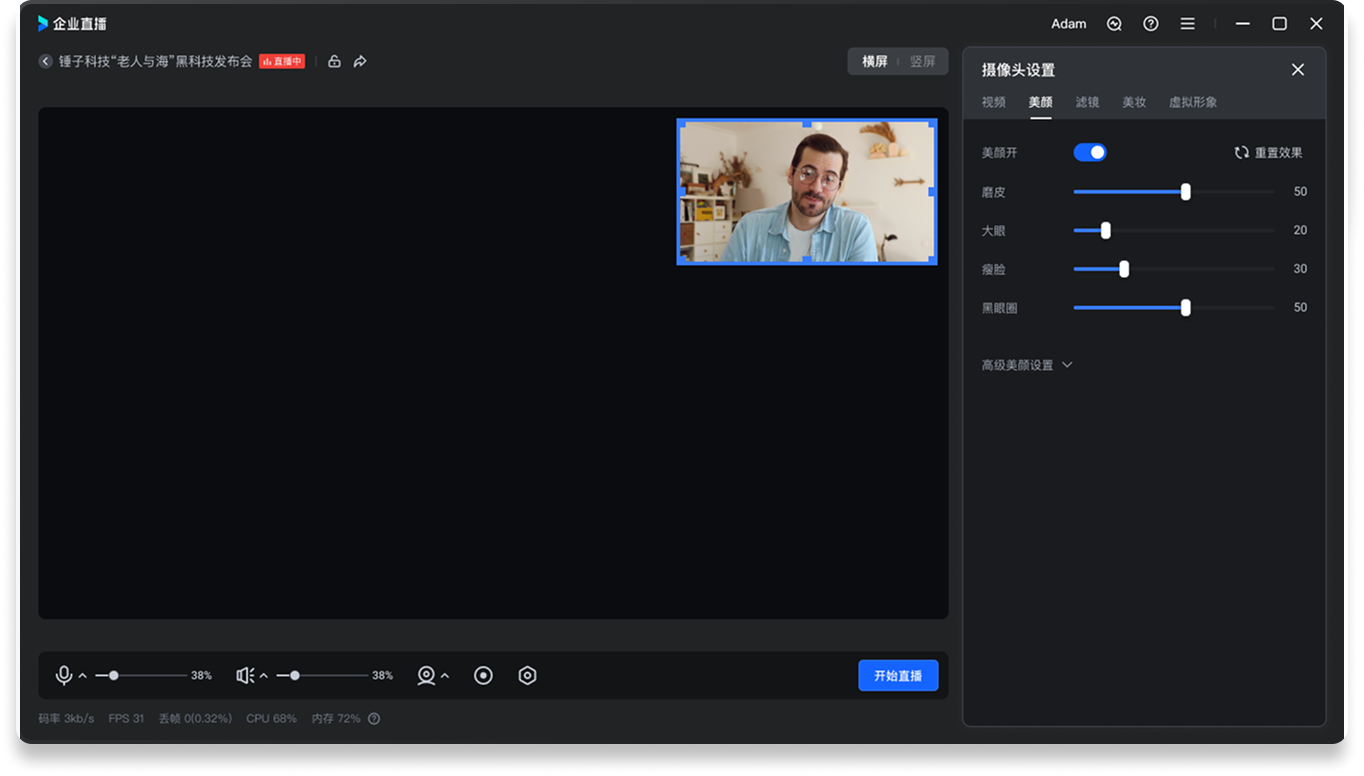Click the 磨皮 slider handle

pyautogui.click(x=1185, y=192)
